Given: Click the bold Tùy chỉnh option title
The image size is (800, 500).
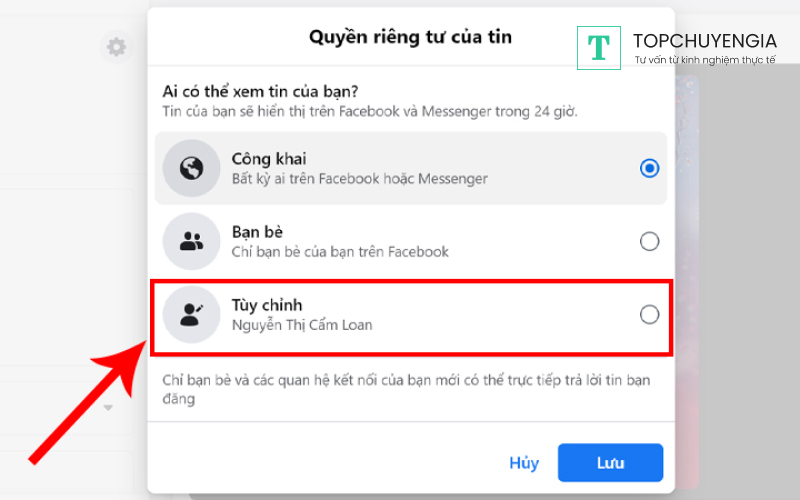Looking at the screenshot, I should click(x=267, y=305).
